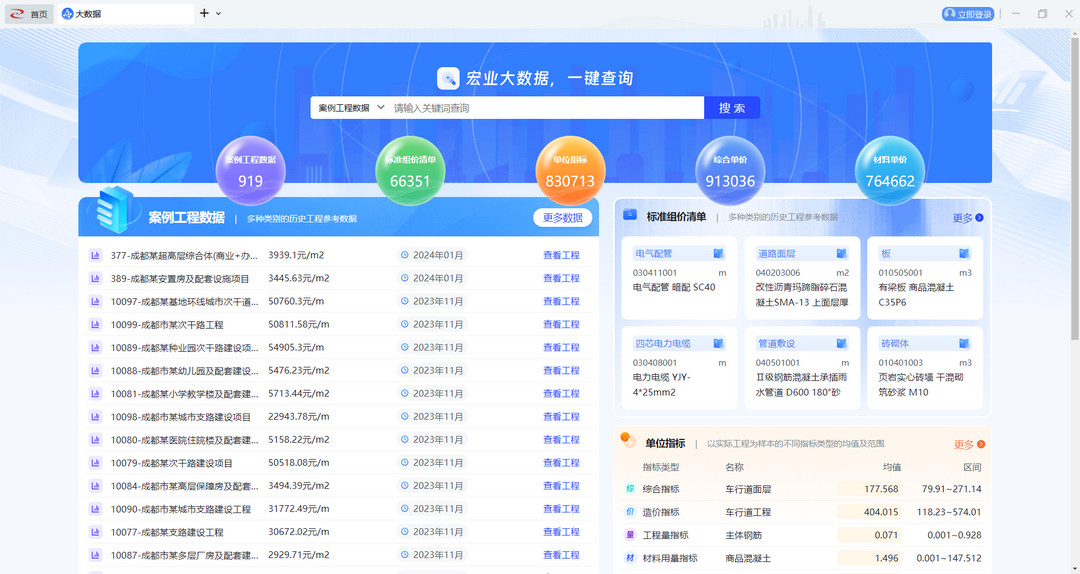Click the 材料单价 cyan bubble
The image size is (1080, 574).
point(890,171)
